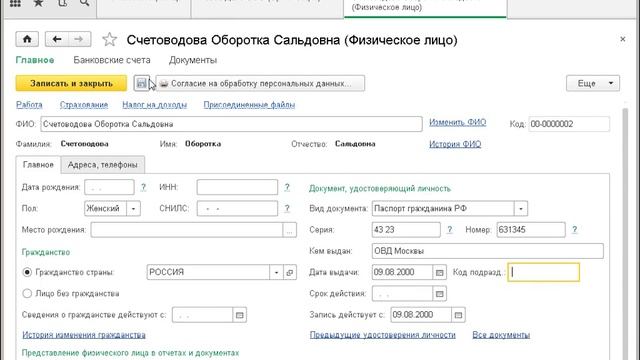Click the Место рождения input field

(187, 230)
